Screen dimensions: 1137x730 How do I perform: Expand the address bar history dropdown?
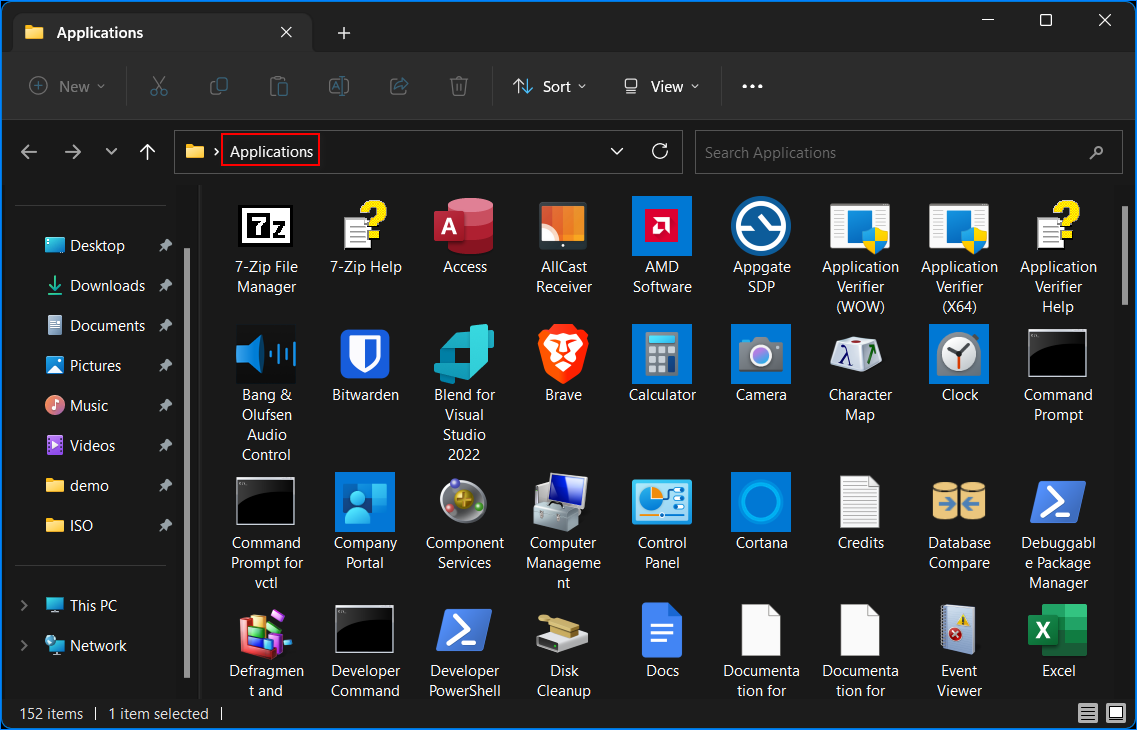(617, 152)
